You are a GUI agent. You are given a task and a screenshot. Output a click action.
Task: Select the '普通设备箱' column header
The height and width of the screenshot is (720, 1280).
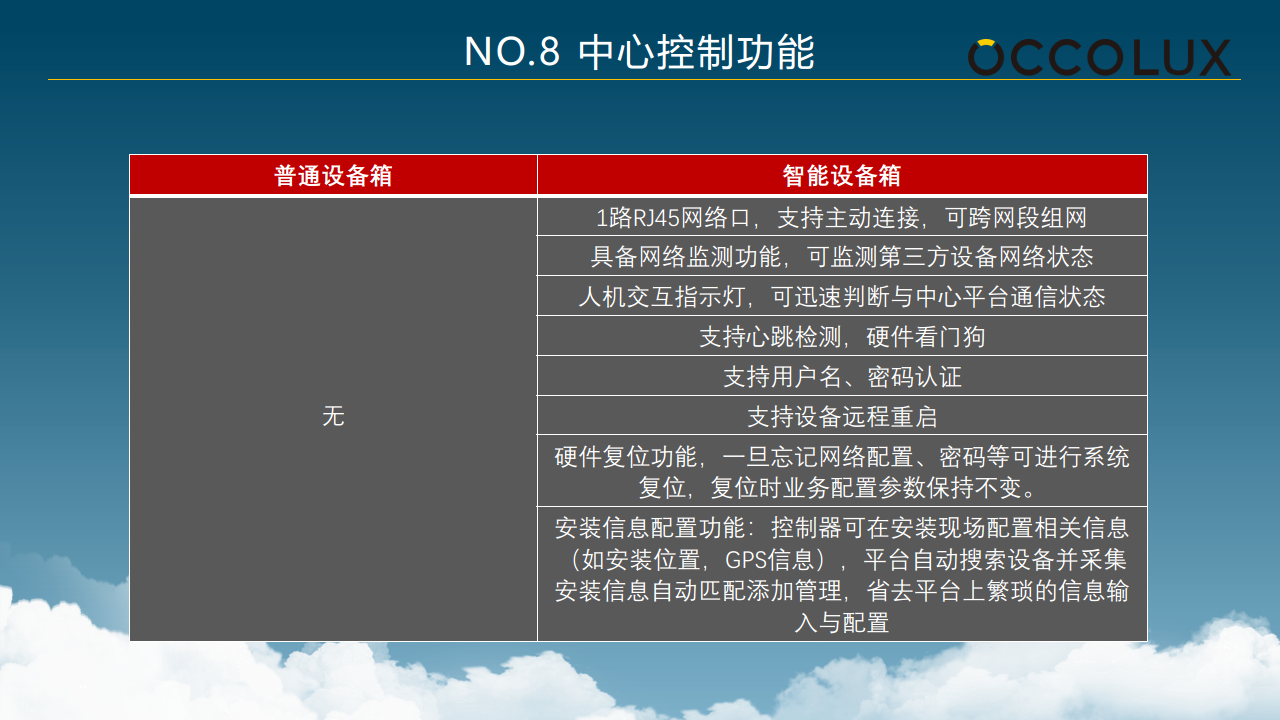(333, 175)
